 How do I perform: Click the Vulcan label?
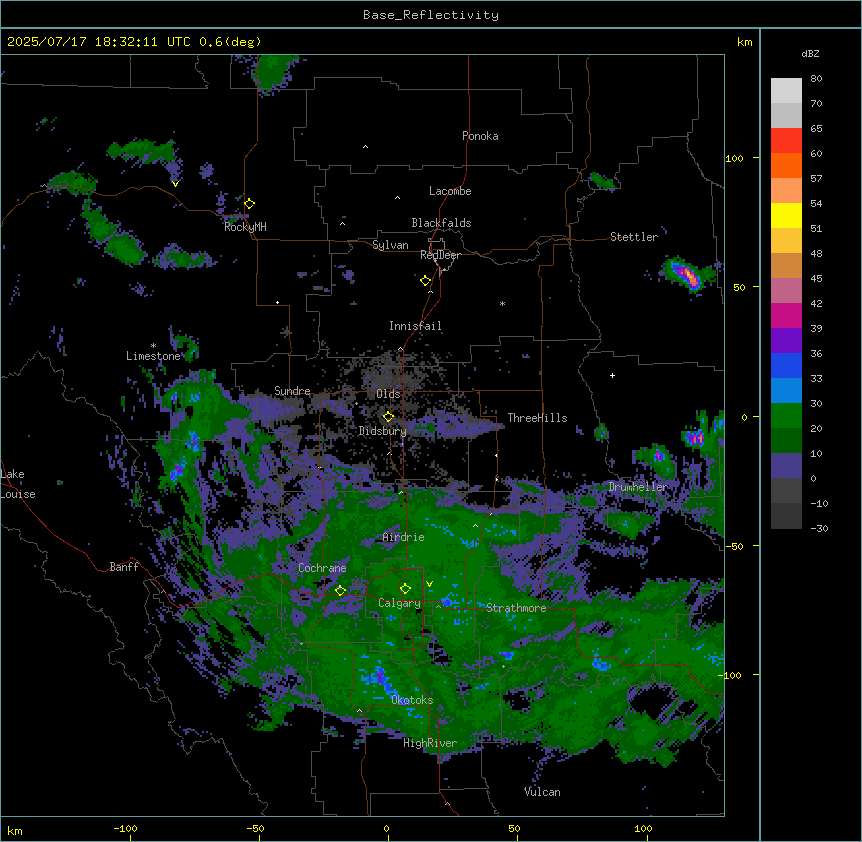click(x=542, y=792)
